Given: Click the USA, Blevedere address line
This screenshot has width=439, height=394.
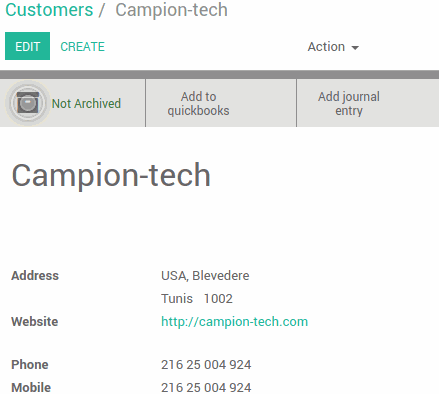Looking at the screenshot, I should coord(205,276).
